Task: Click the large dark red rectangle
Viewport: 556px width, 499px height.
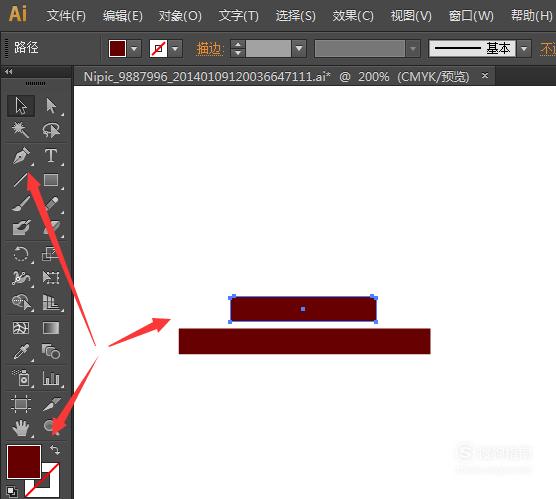Action: [305, 341]
